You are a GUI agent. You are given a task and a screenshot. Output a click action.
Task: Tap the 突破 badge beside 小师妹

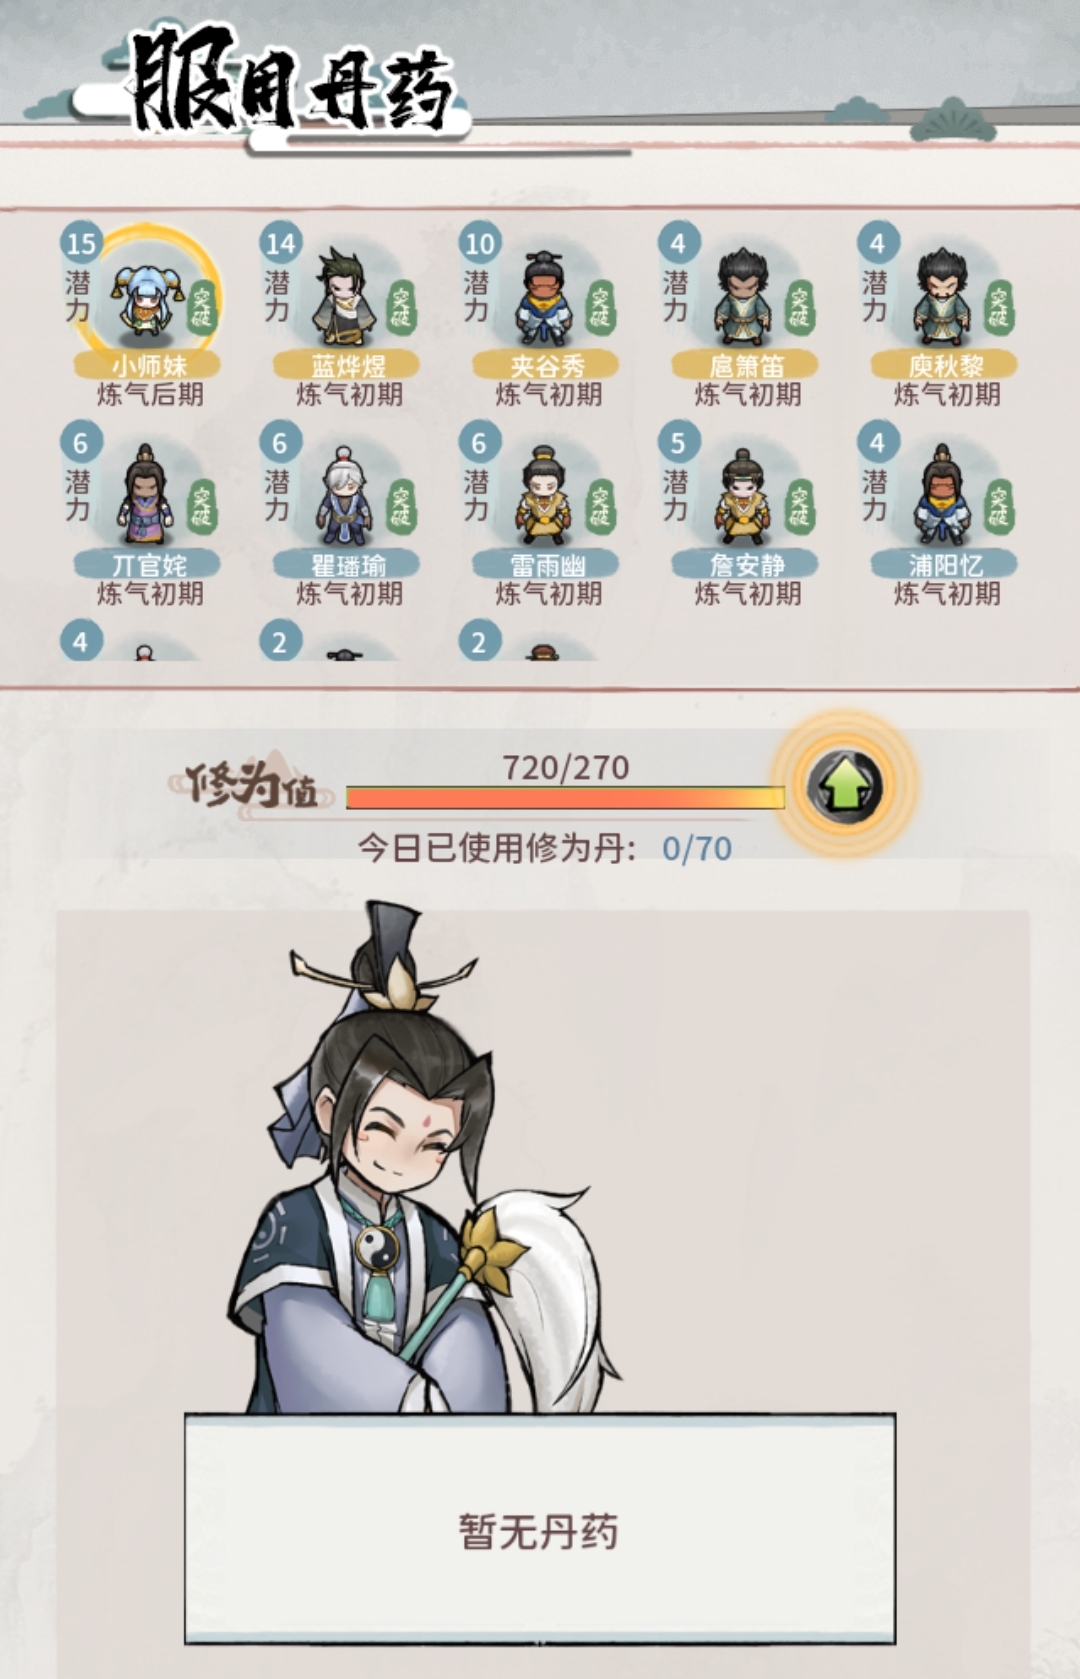(202, 307)
